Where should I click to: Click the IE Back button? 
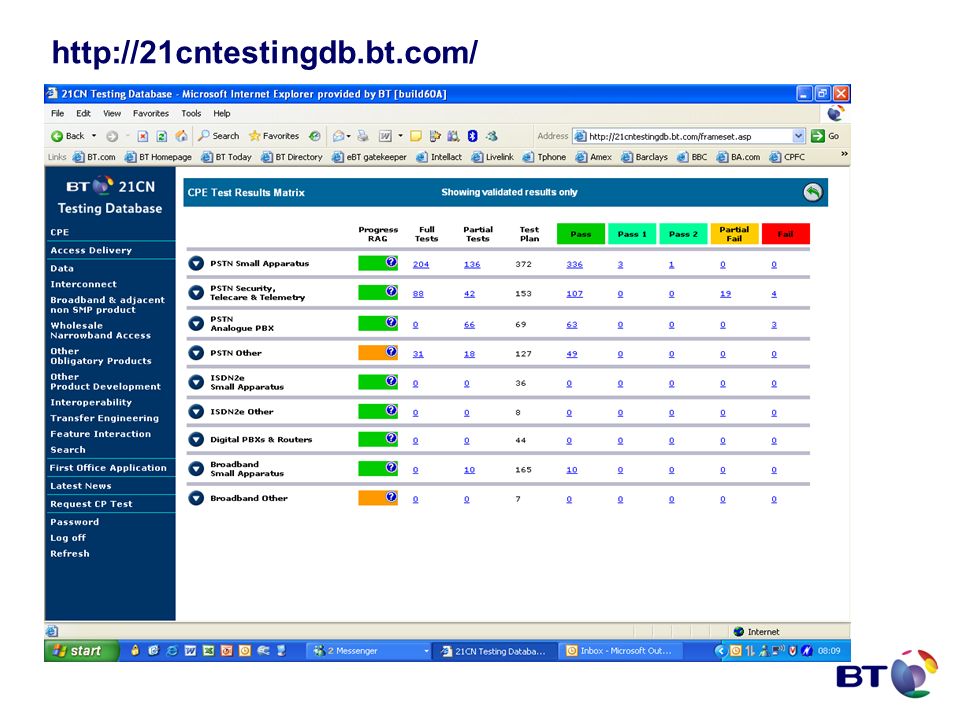point(68,136)
